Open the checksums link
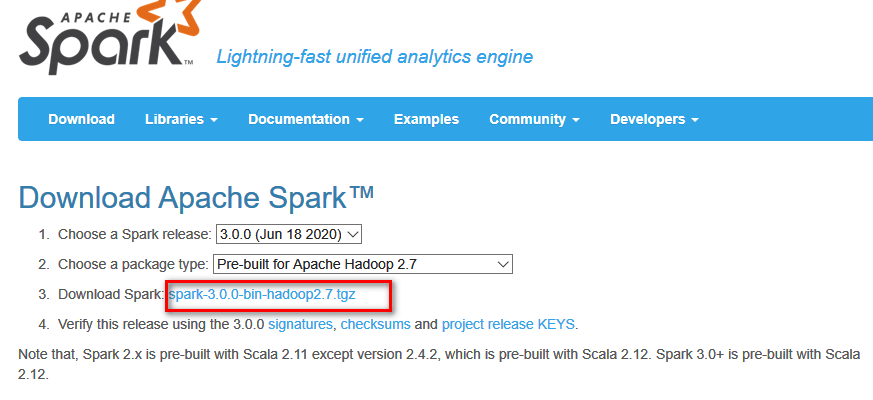The height and width of the screenshot is (400, 873). click(375, 324)
